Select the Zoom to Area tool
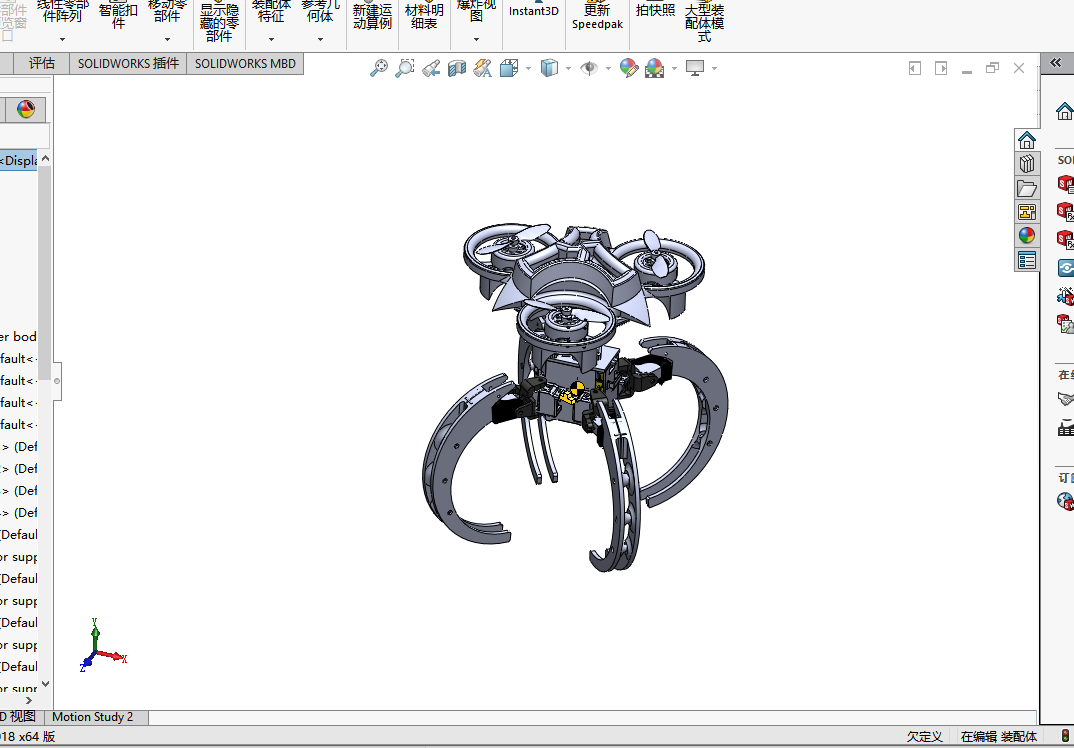The image size is (1074, 748). [x=405, y=68]
